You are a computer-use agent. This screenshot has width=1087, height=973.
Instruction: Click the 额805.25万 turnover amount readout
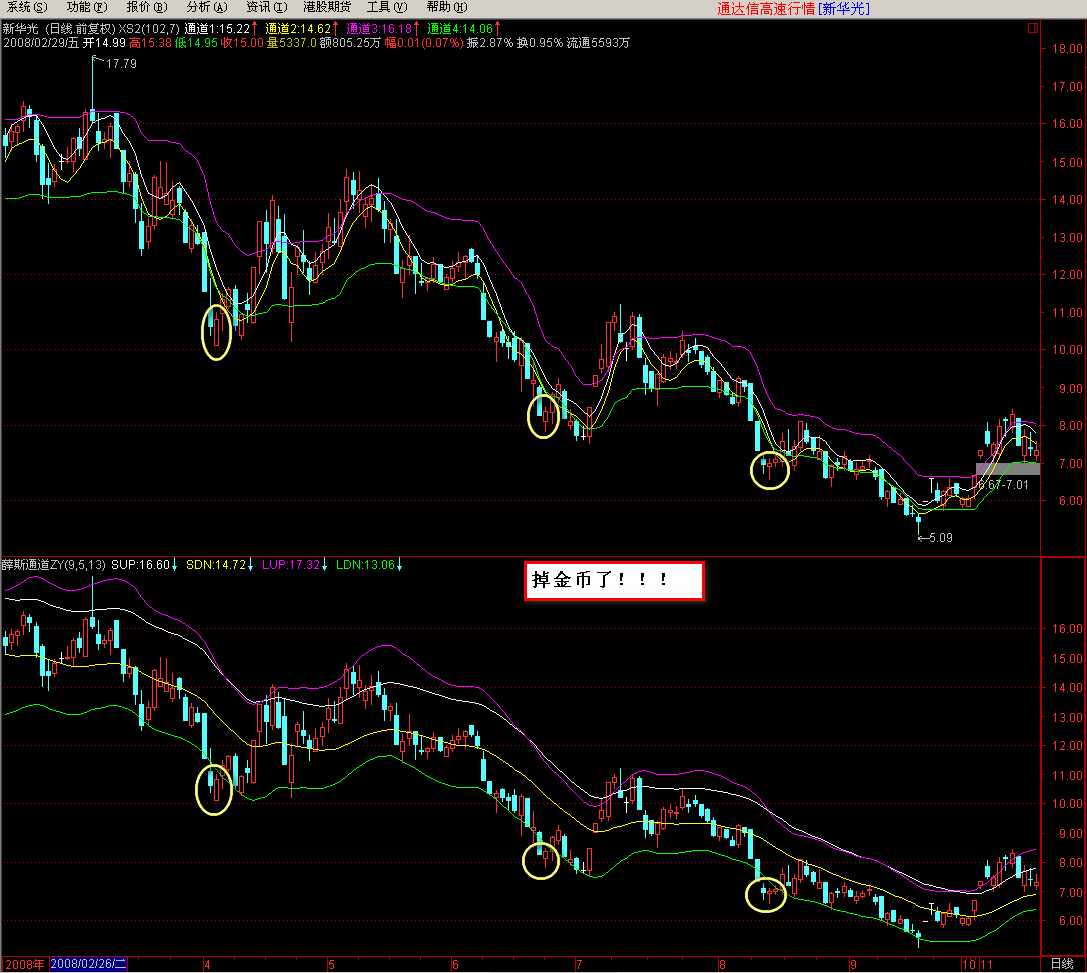350,43
